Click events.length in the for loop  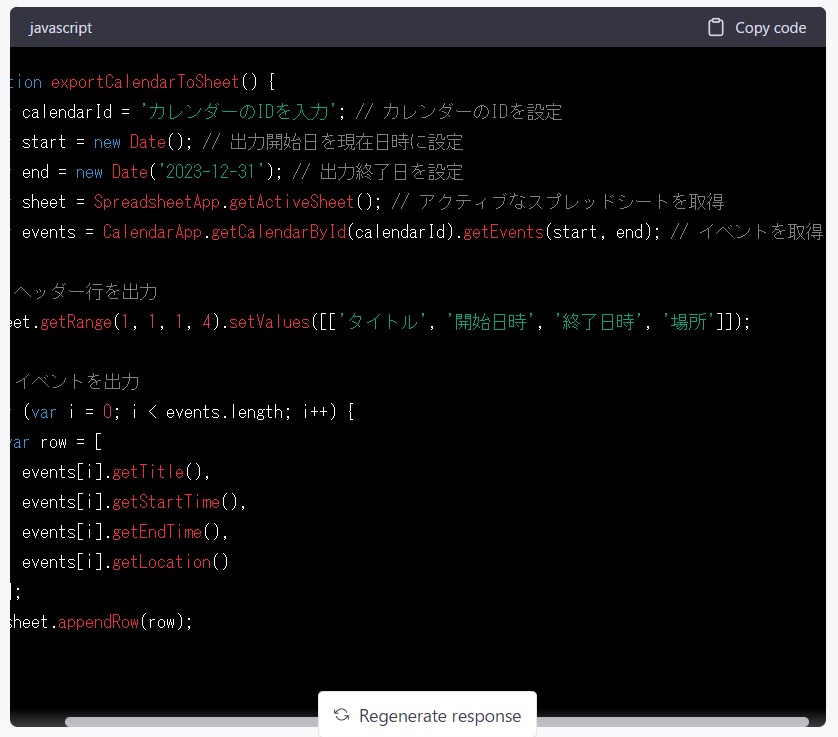pyautogui.click(x=224, y=412)
